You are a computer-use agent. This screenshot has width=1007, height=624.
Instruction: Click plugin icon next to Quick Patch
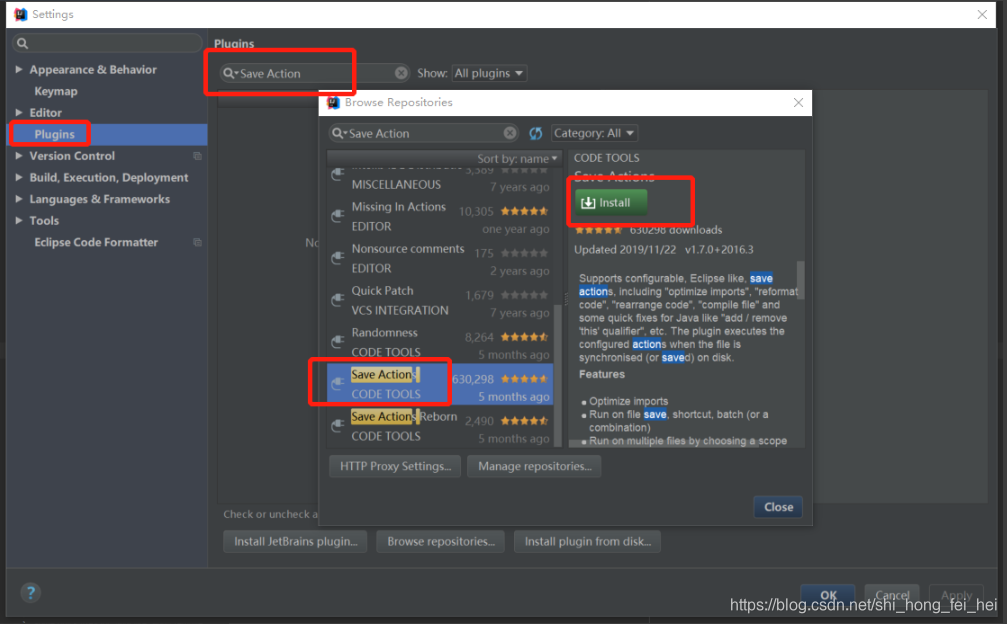coord(338,300)
